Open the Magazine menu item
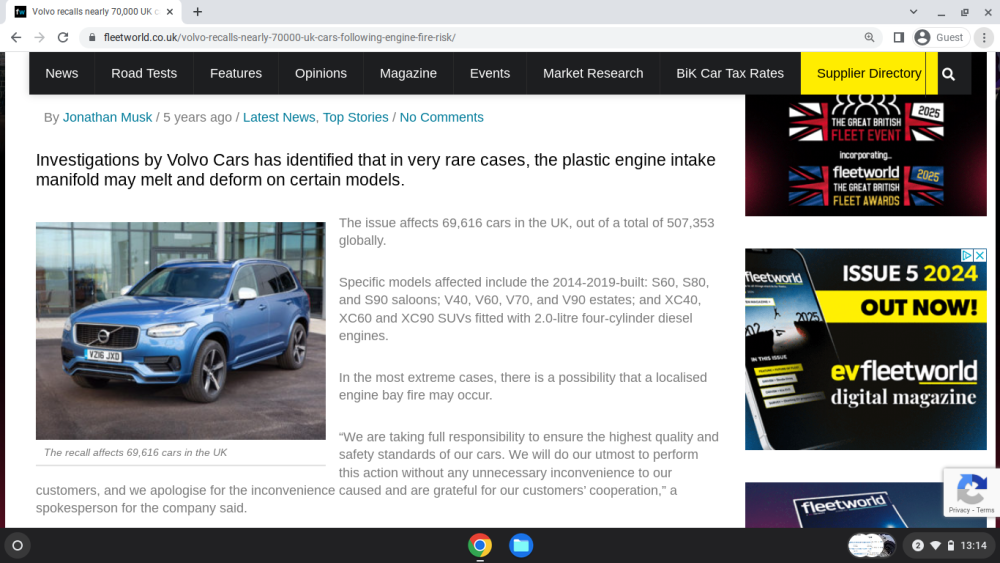This screenshot has height=563, width=1000. [x=408, y=73]
